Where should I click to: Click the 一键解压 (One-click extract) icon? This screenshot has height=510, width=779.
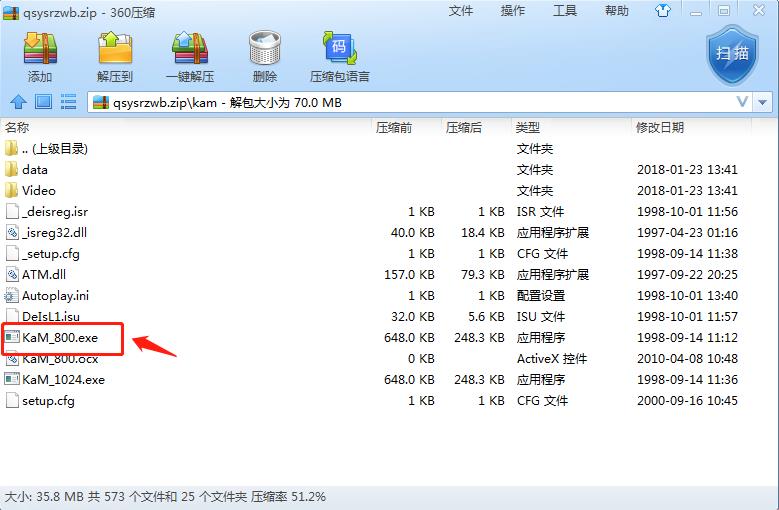coord(189,56)
